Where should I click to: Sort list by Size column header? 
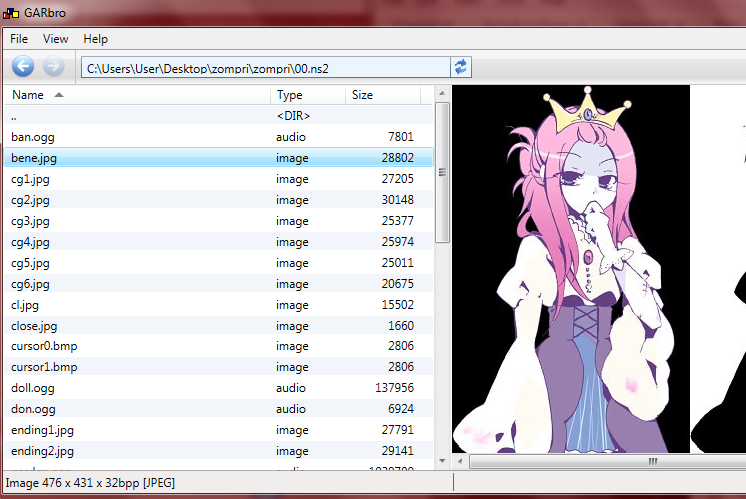[x=383, y=95]
